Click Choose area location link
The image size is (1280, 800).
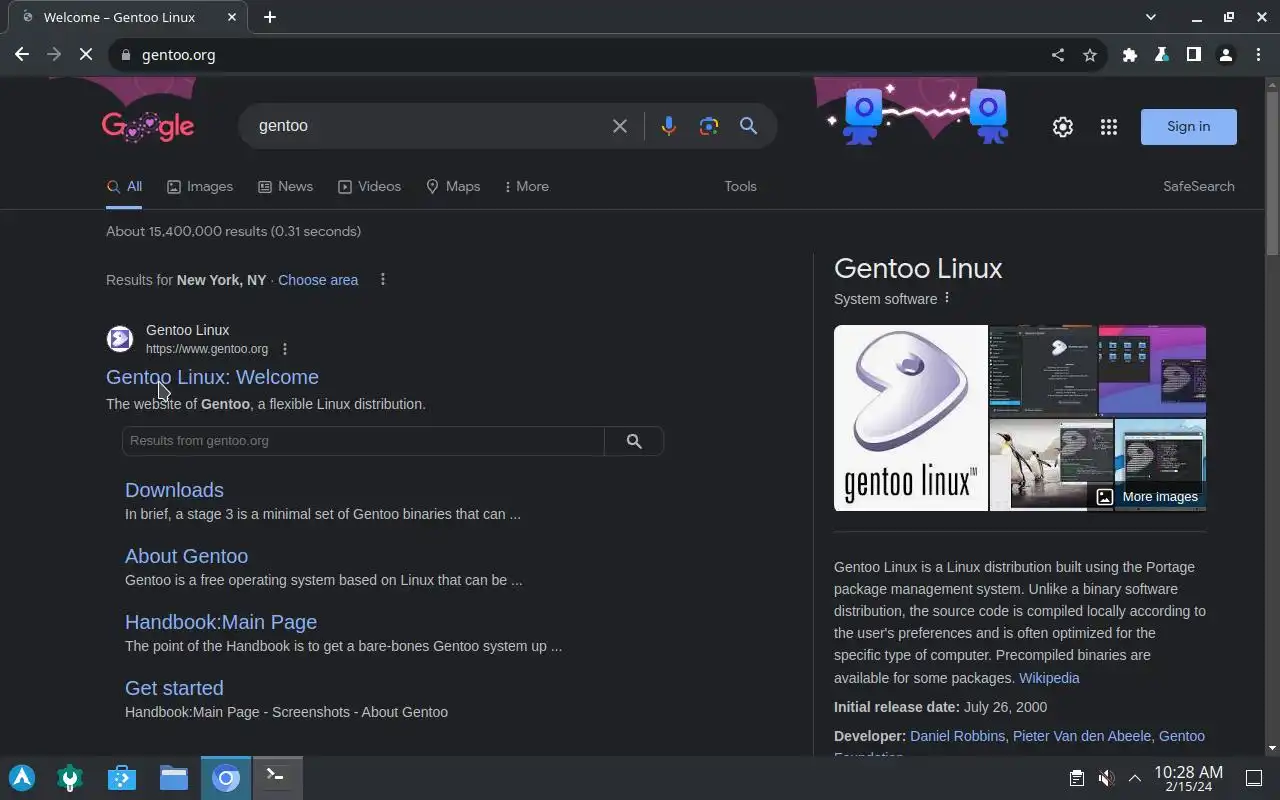point(318,280)
